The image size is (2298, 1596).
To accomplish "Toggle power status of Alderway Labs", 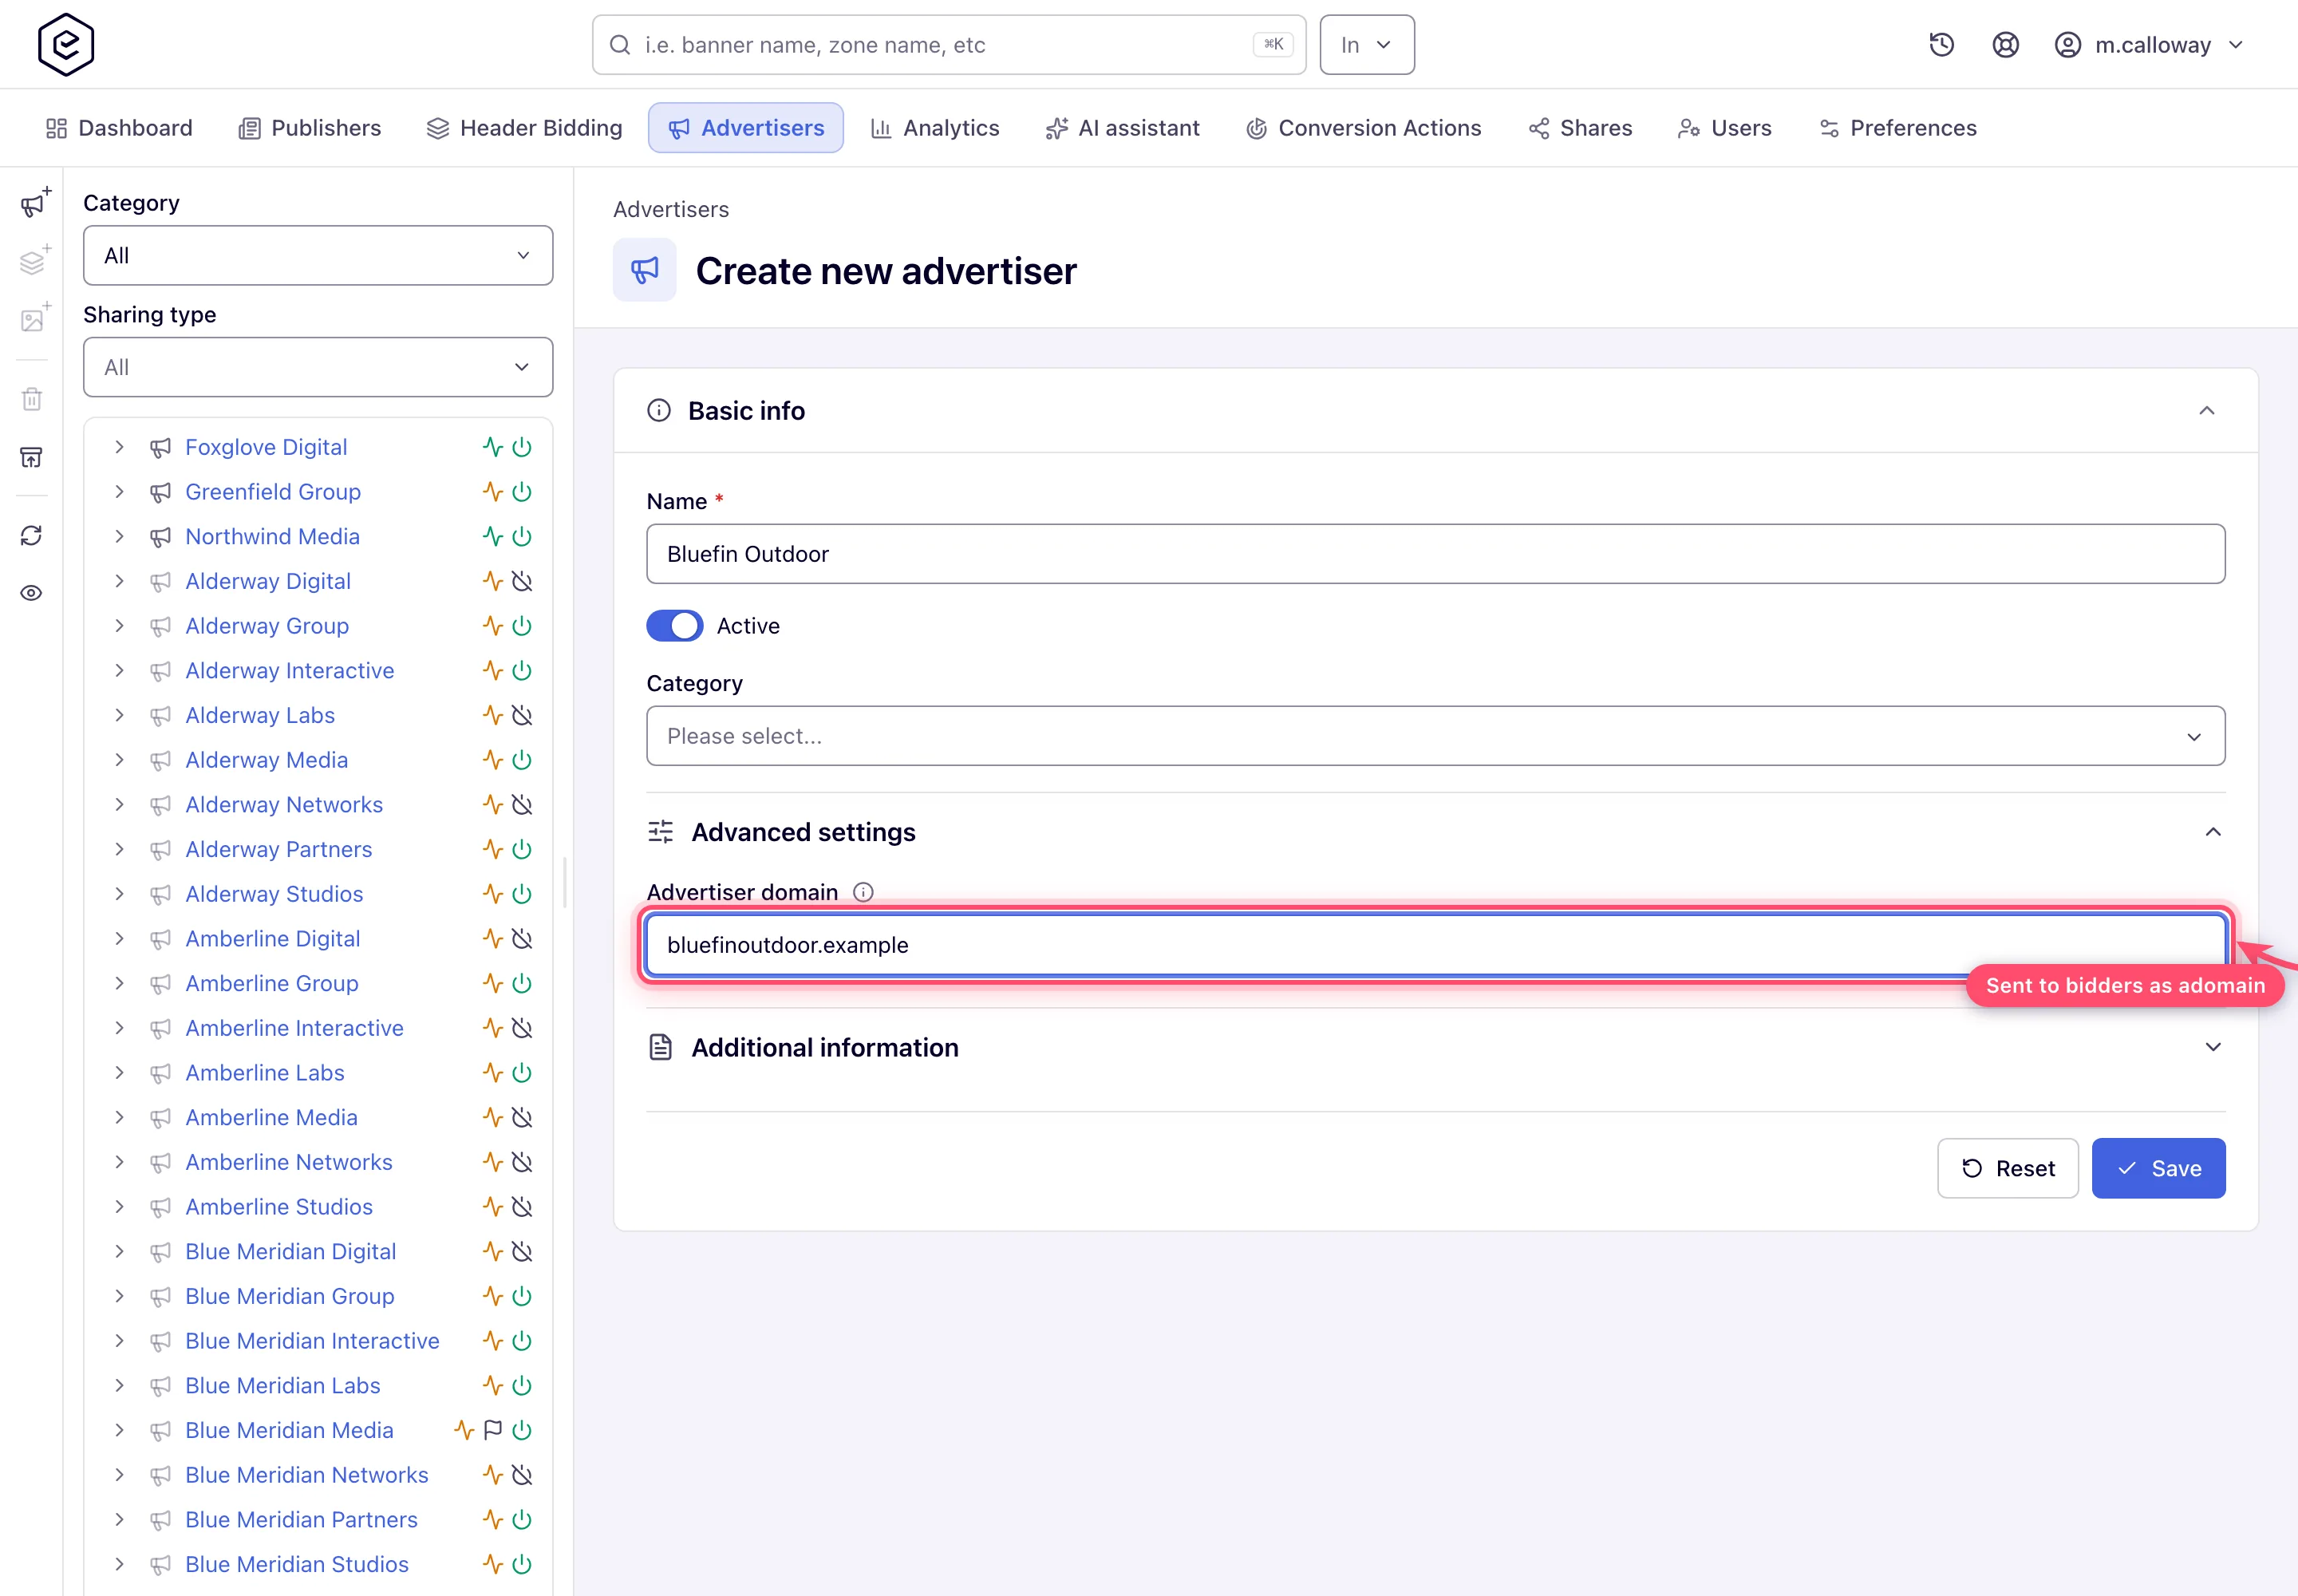I will click(522, 715).
